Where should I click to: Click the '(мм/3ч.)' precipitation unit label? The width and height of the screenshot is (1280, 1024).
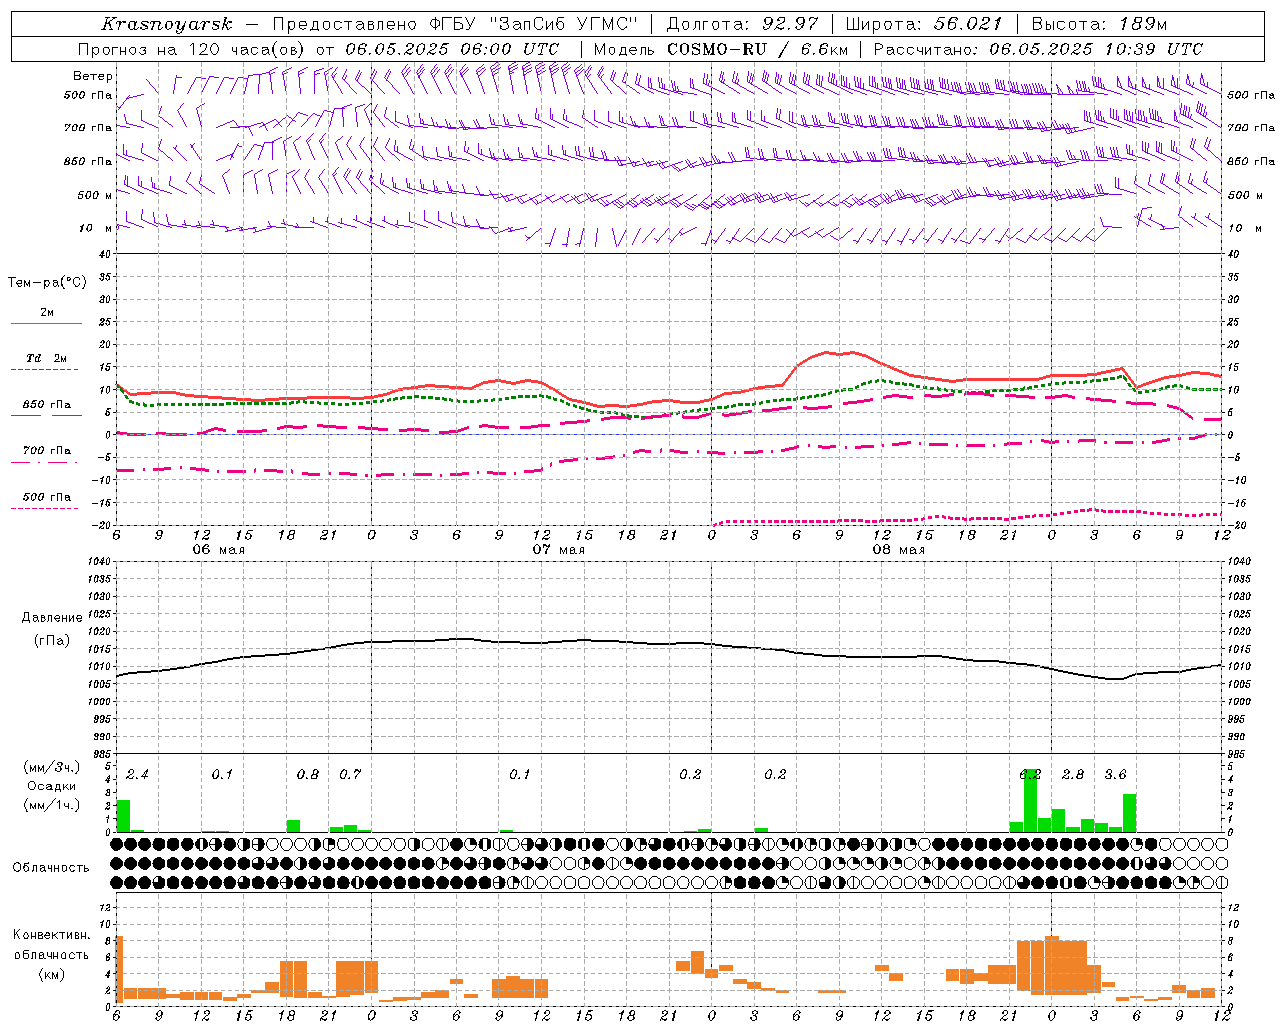coord(51,767)
